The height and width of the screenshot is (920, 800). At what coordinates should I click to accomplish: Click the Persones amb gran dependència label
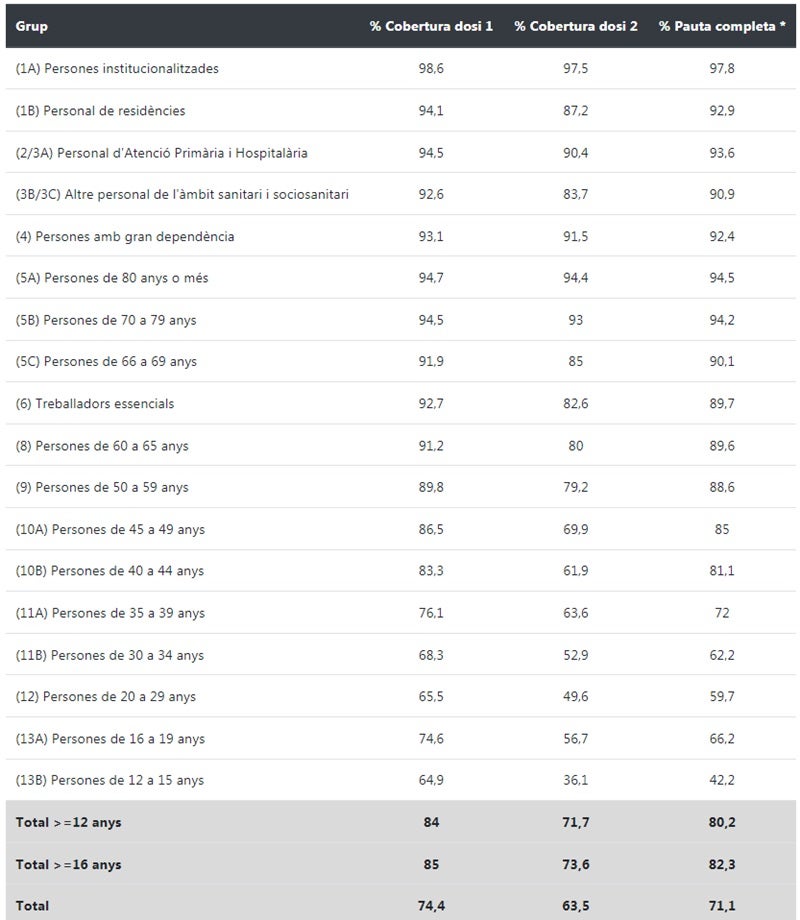click(125, 237)
